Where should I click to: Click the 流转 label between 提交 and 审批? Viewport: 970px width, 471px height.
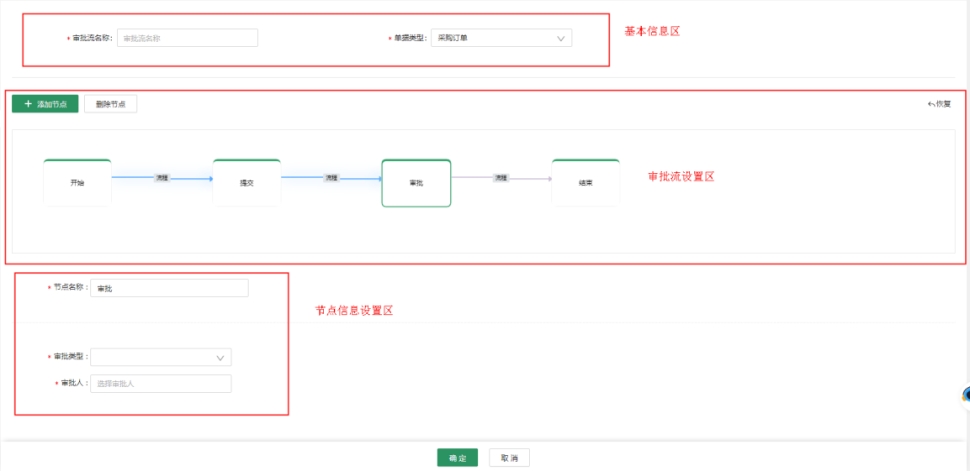(331, 178)
